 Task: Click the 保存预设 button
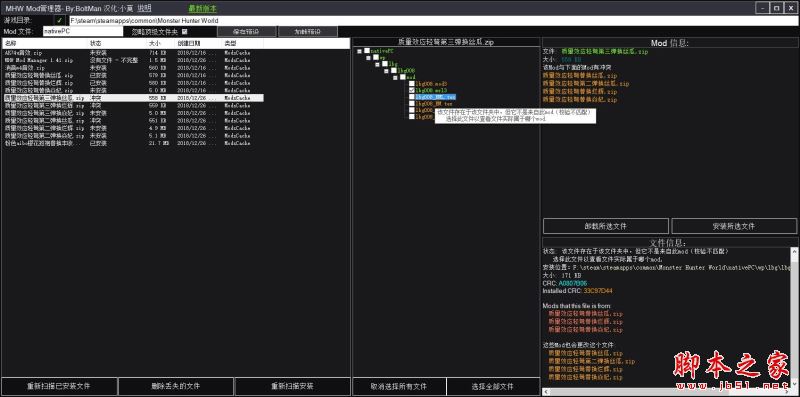246,32
